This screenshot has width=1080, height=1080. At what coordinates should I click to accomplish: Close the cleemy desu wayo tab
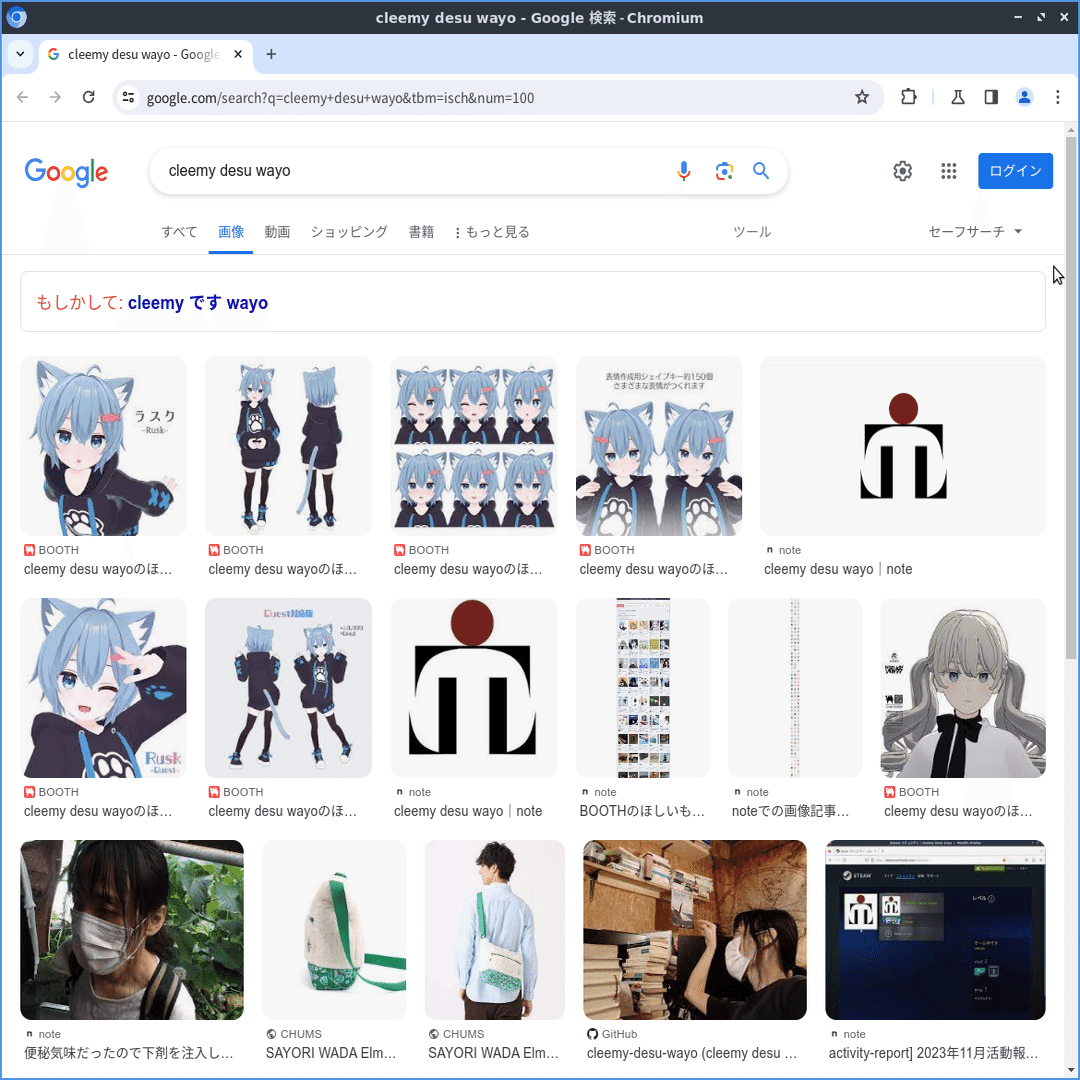coord(238,54)
